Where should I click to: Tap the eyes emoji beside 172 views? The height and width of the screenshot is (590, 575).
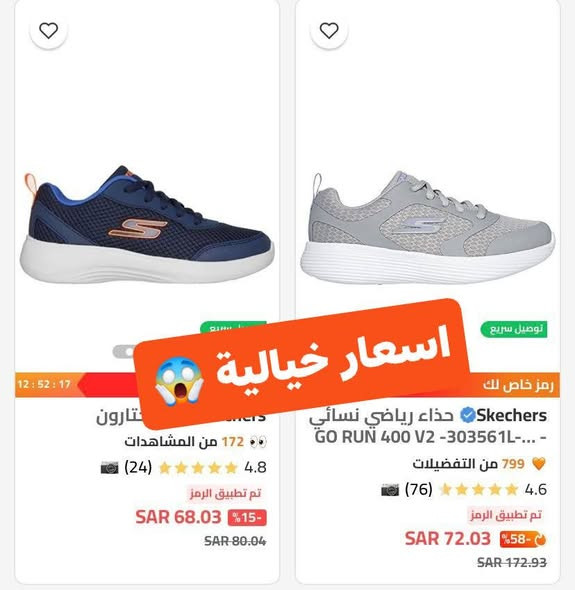coord(258,442)
